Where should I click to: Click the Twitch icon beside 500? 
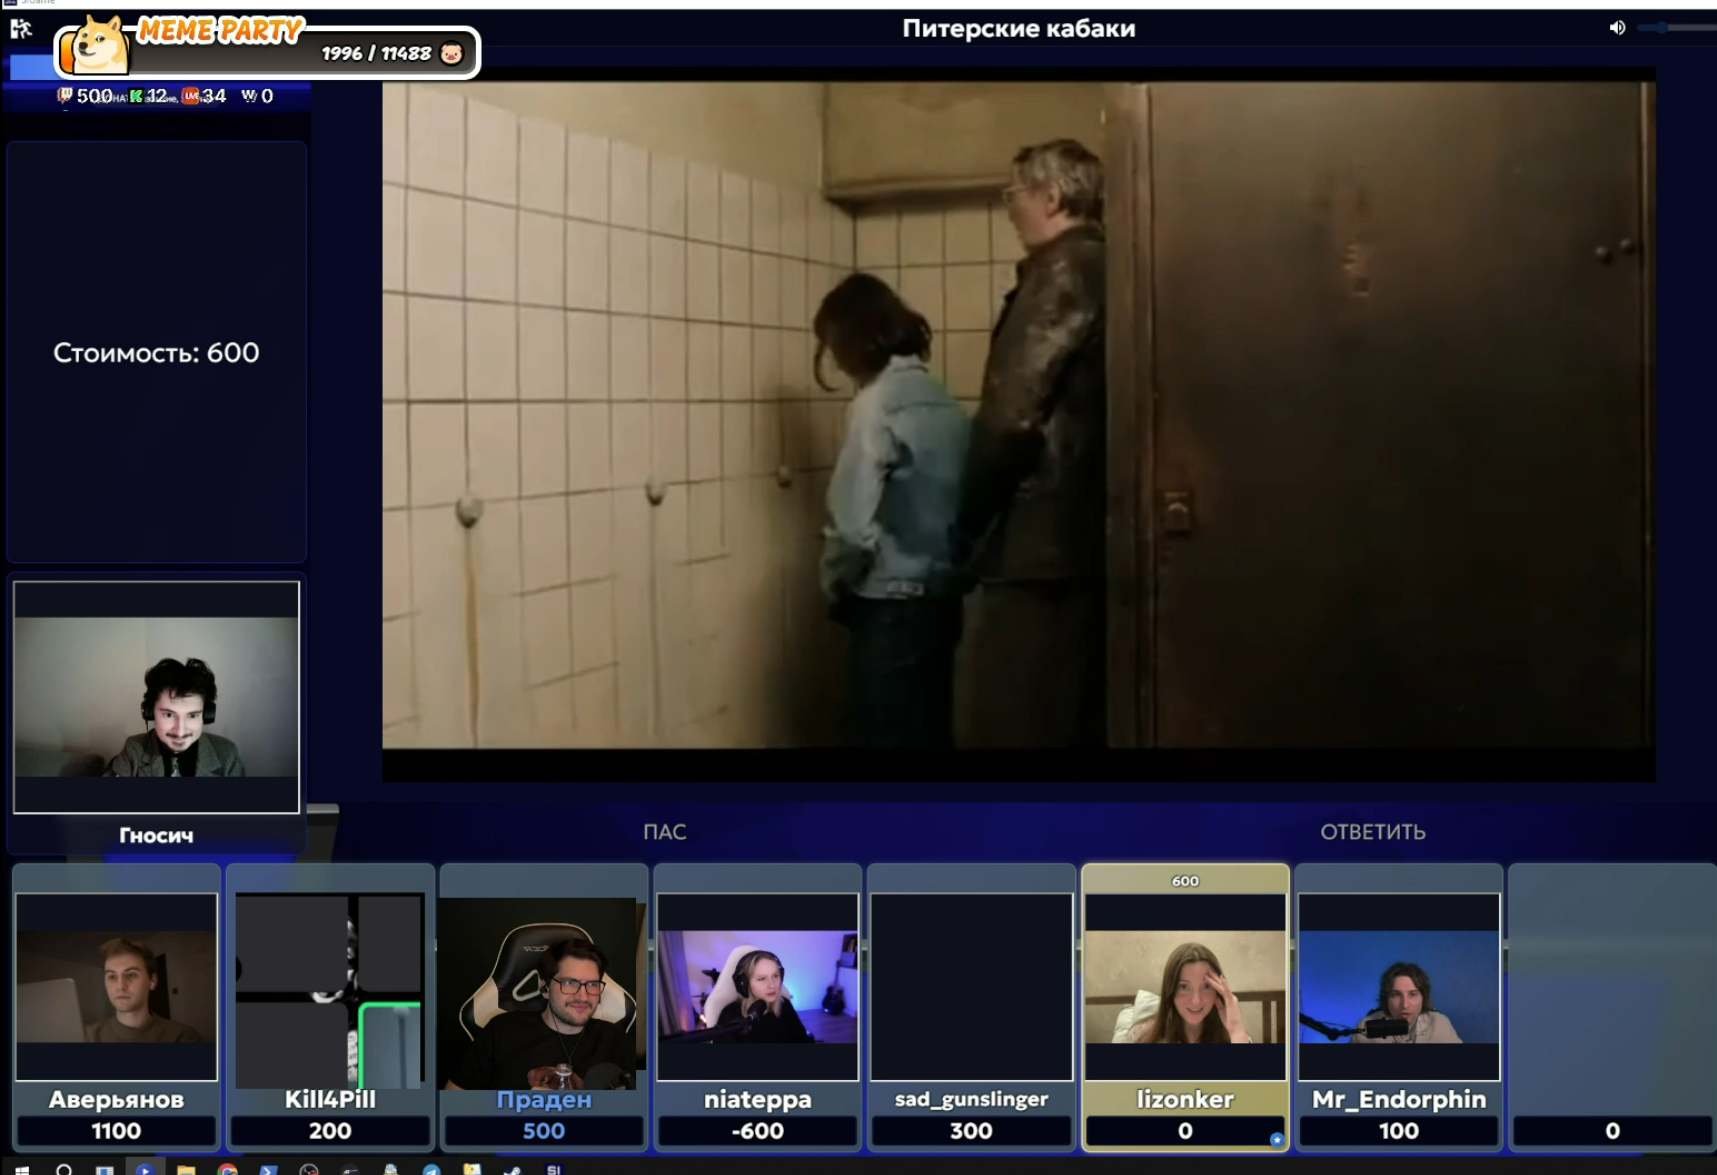[65, 95]
